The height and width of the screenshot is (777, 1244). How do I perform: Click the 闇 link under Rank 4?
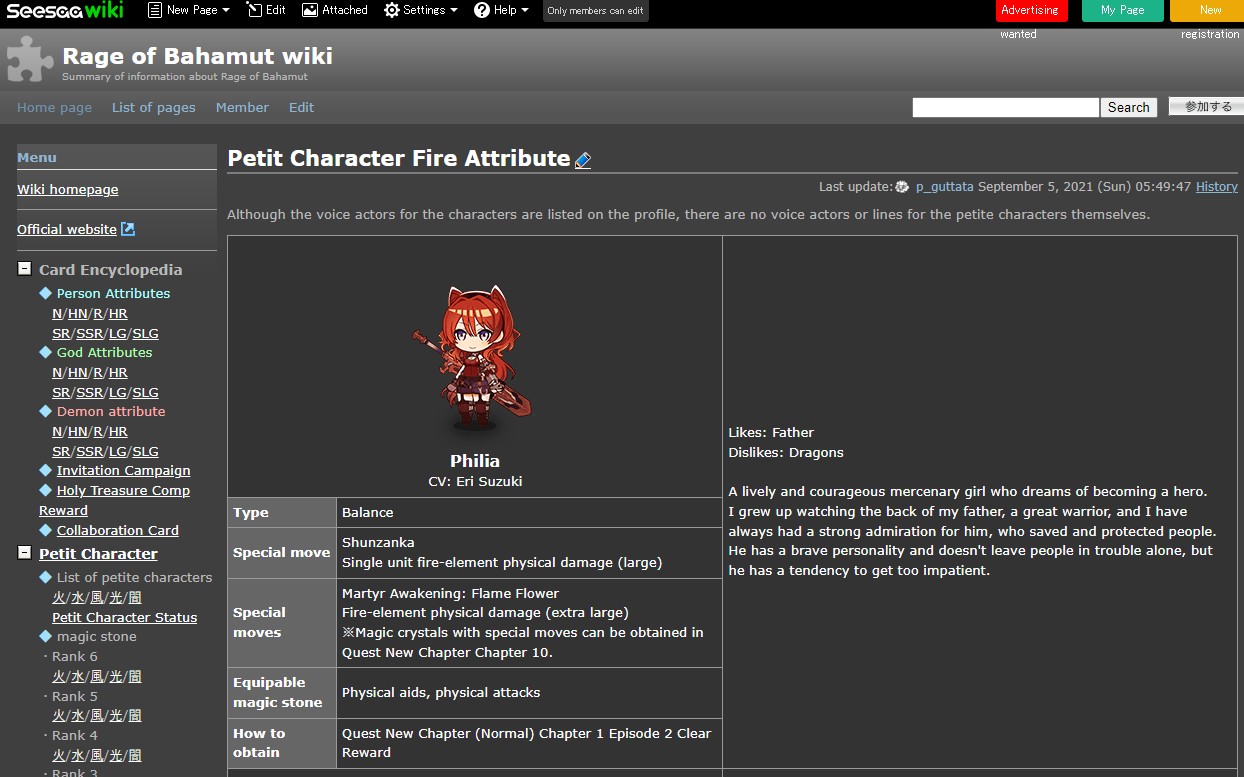click(x=135, y=755)
